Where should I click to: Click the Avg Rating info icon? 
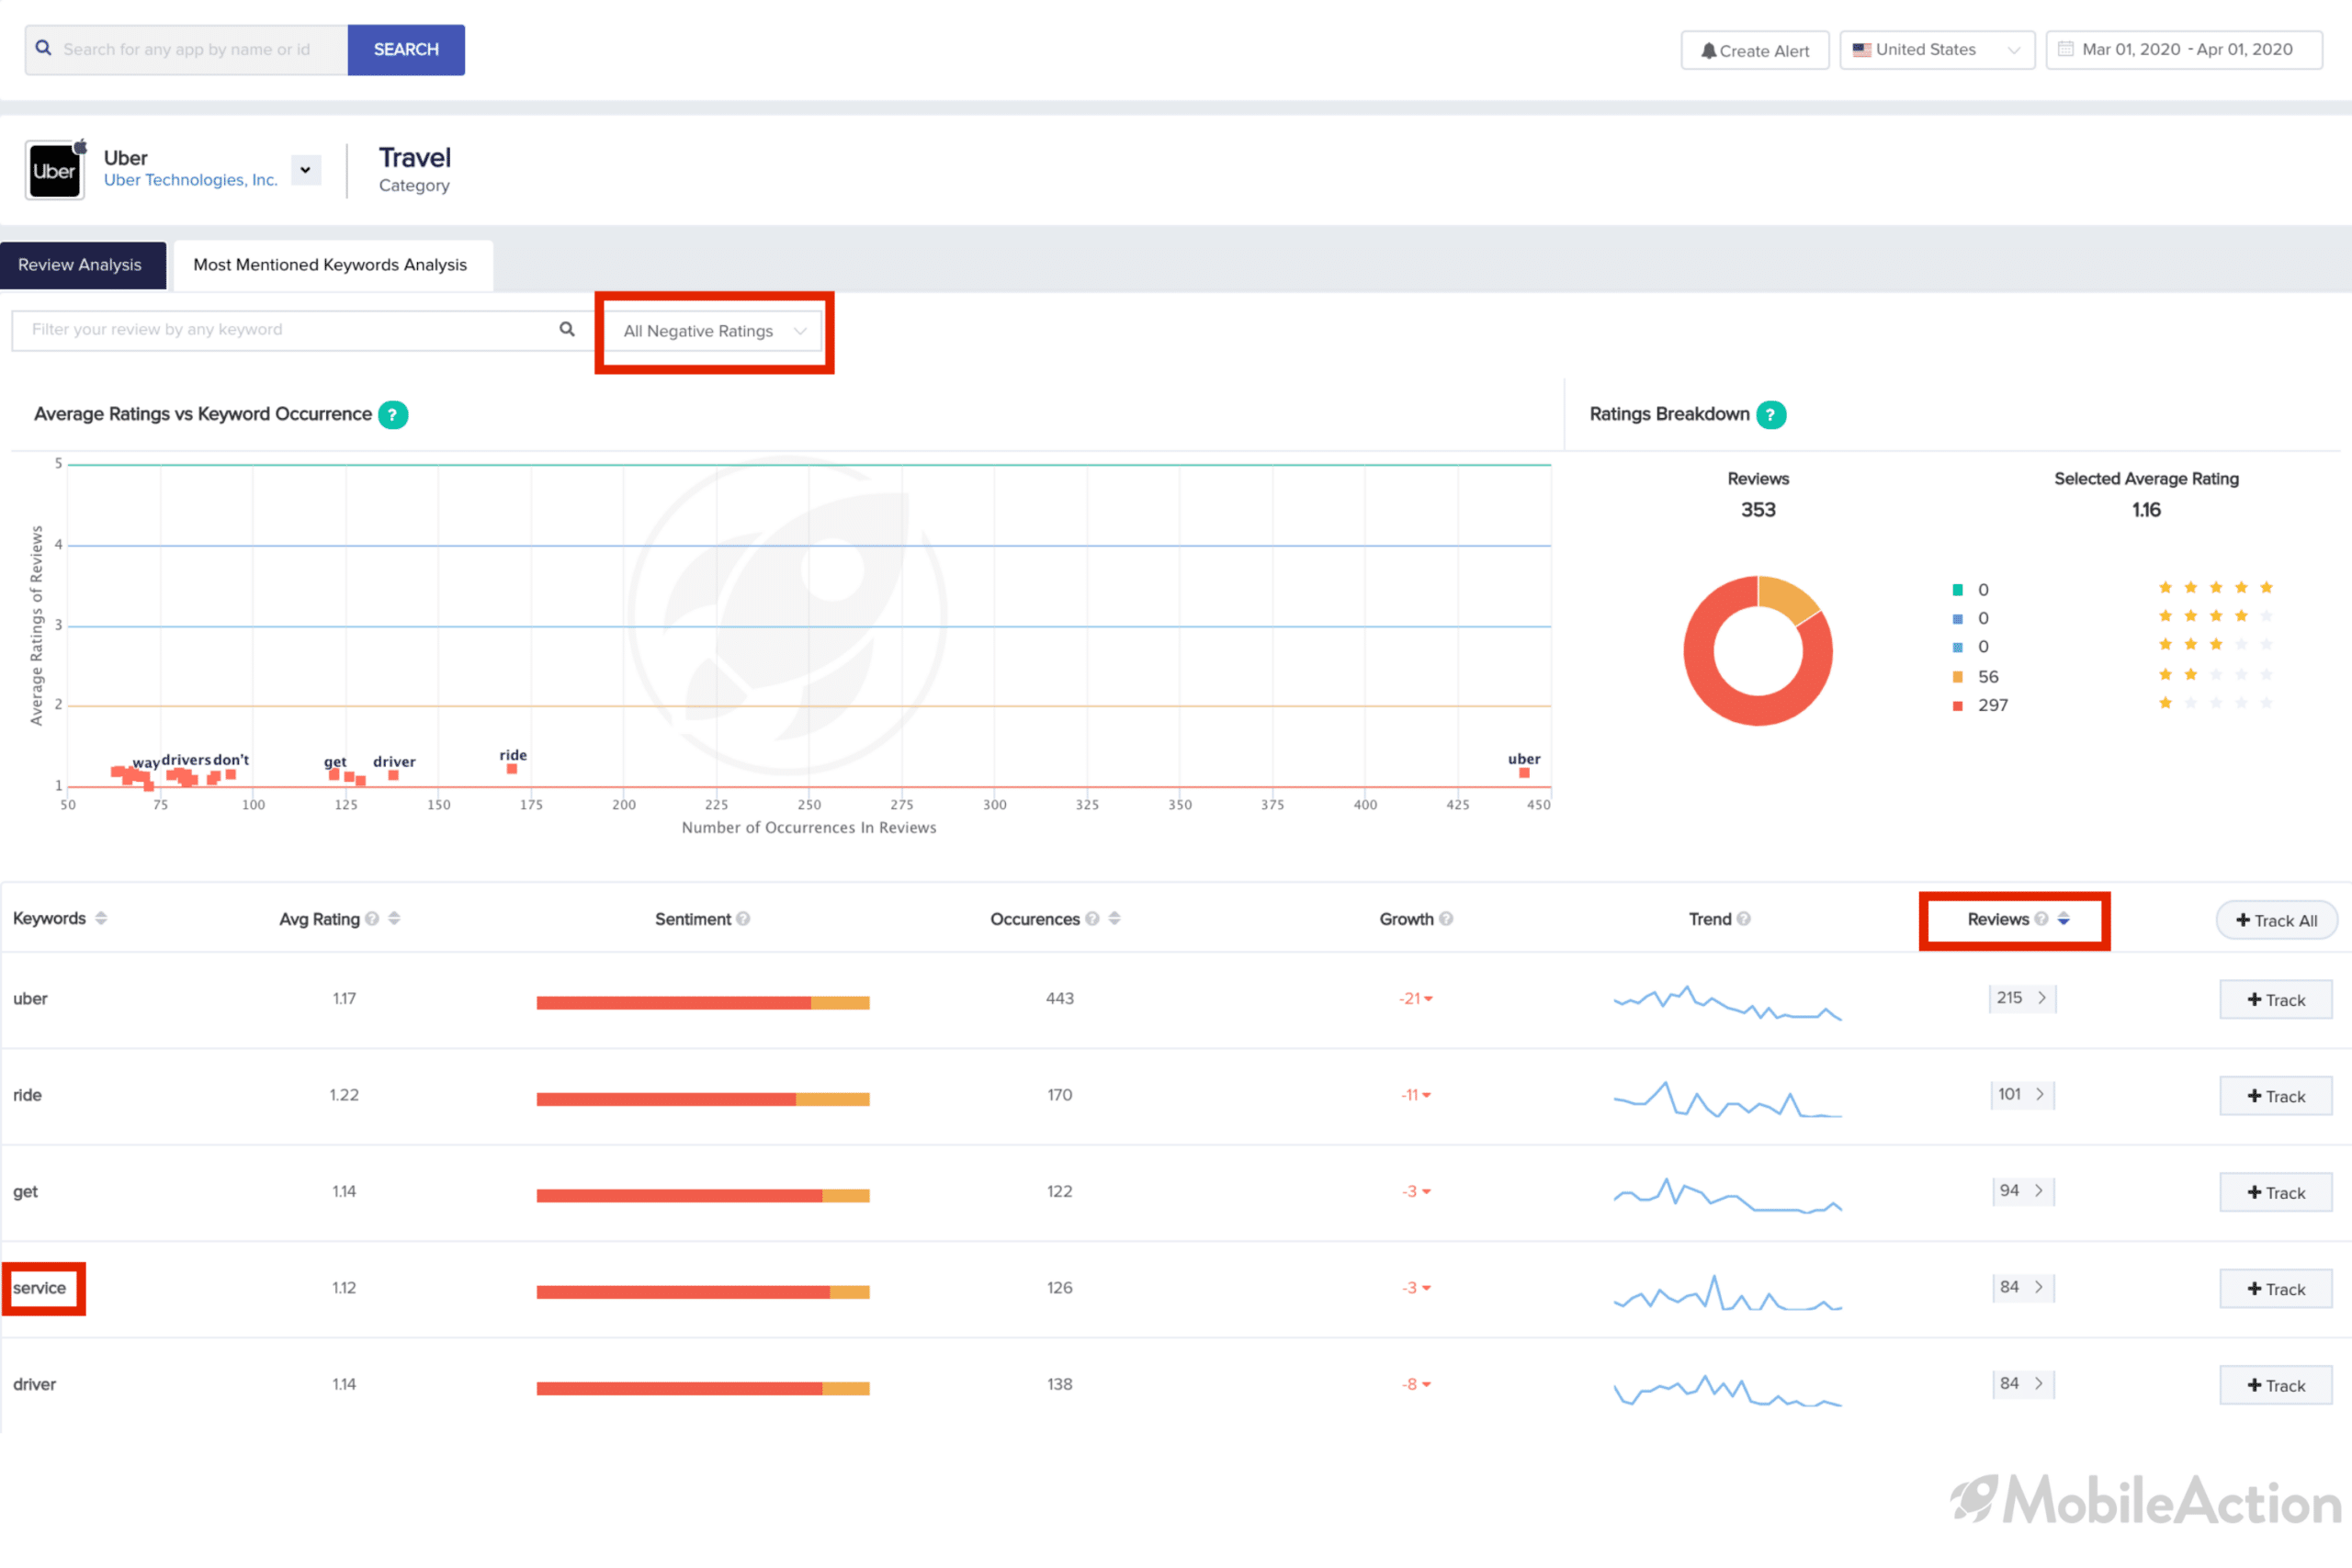coord(372,918)
